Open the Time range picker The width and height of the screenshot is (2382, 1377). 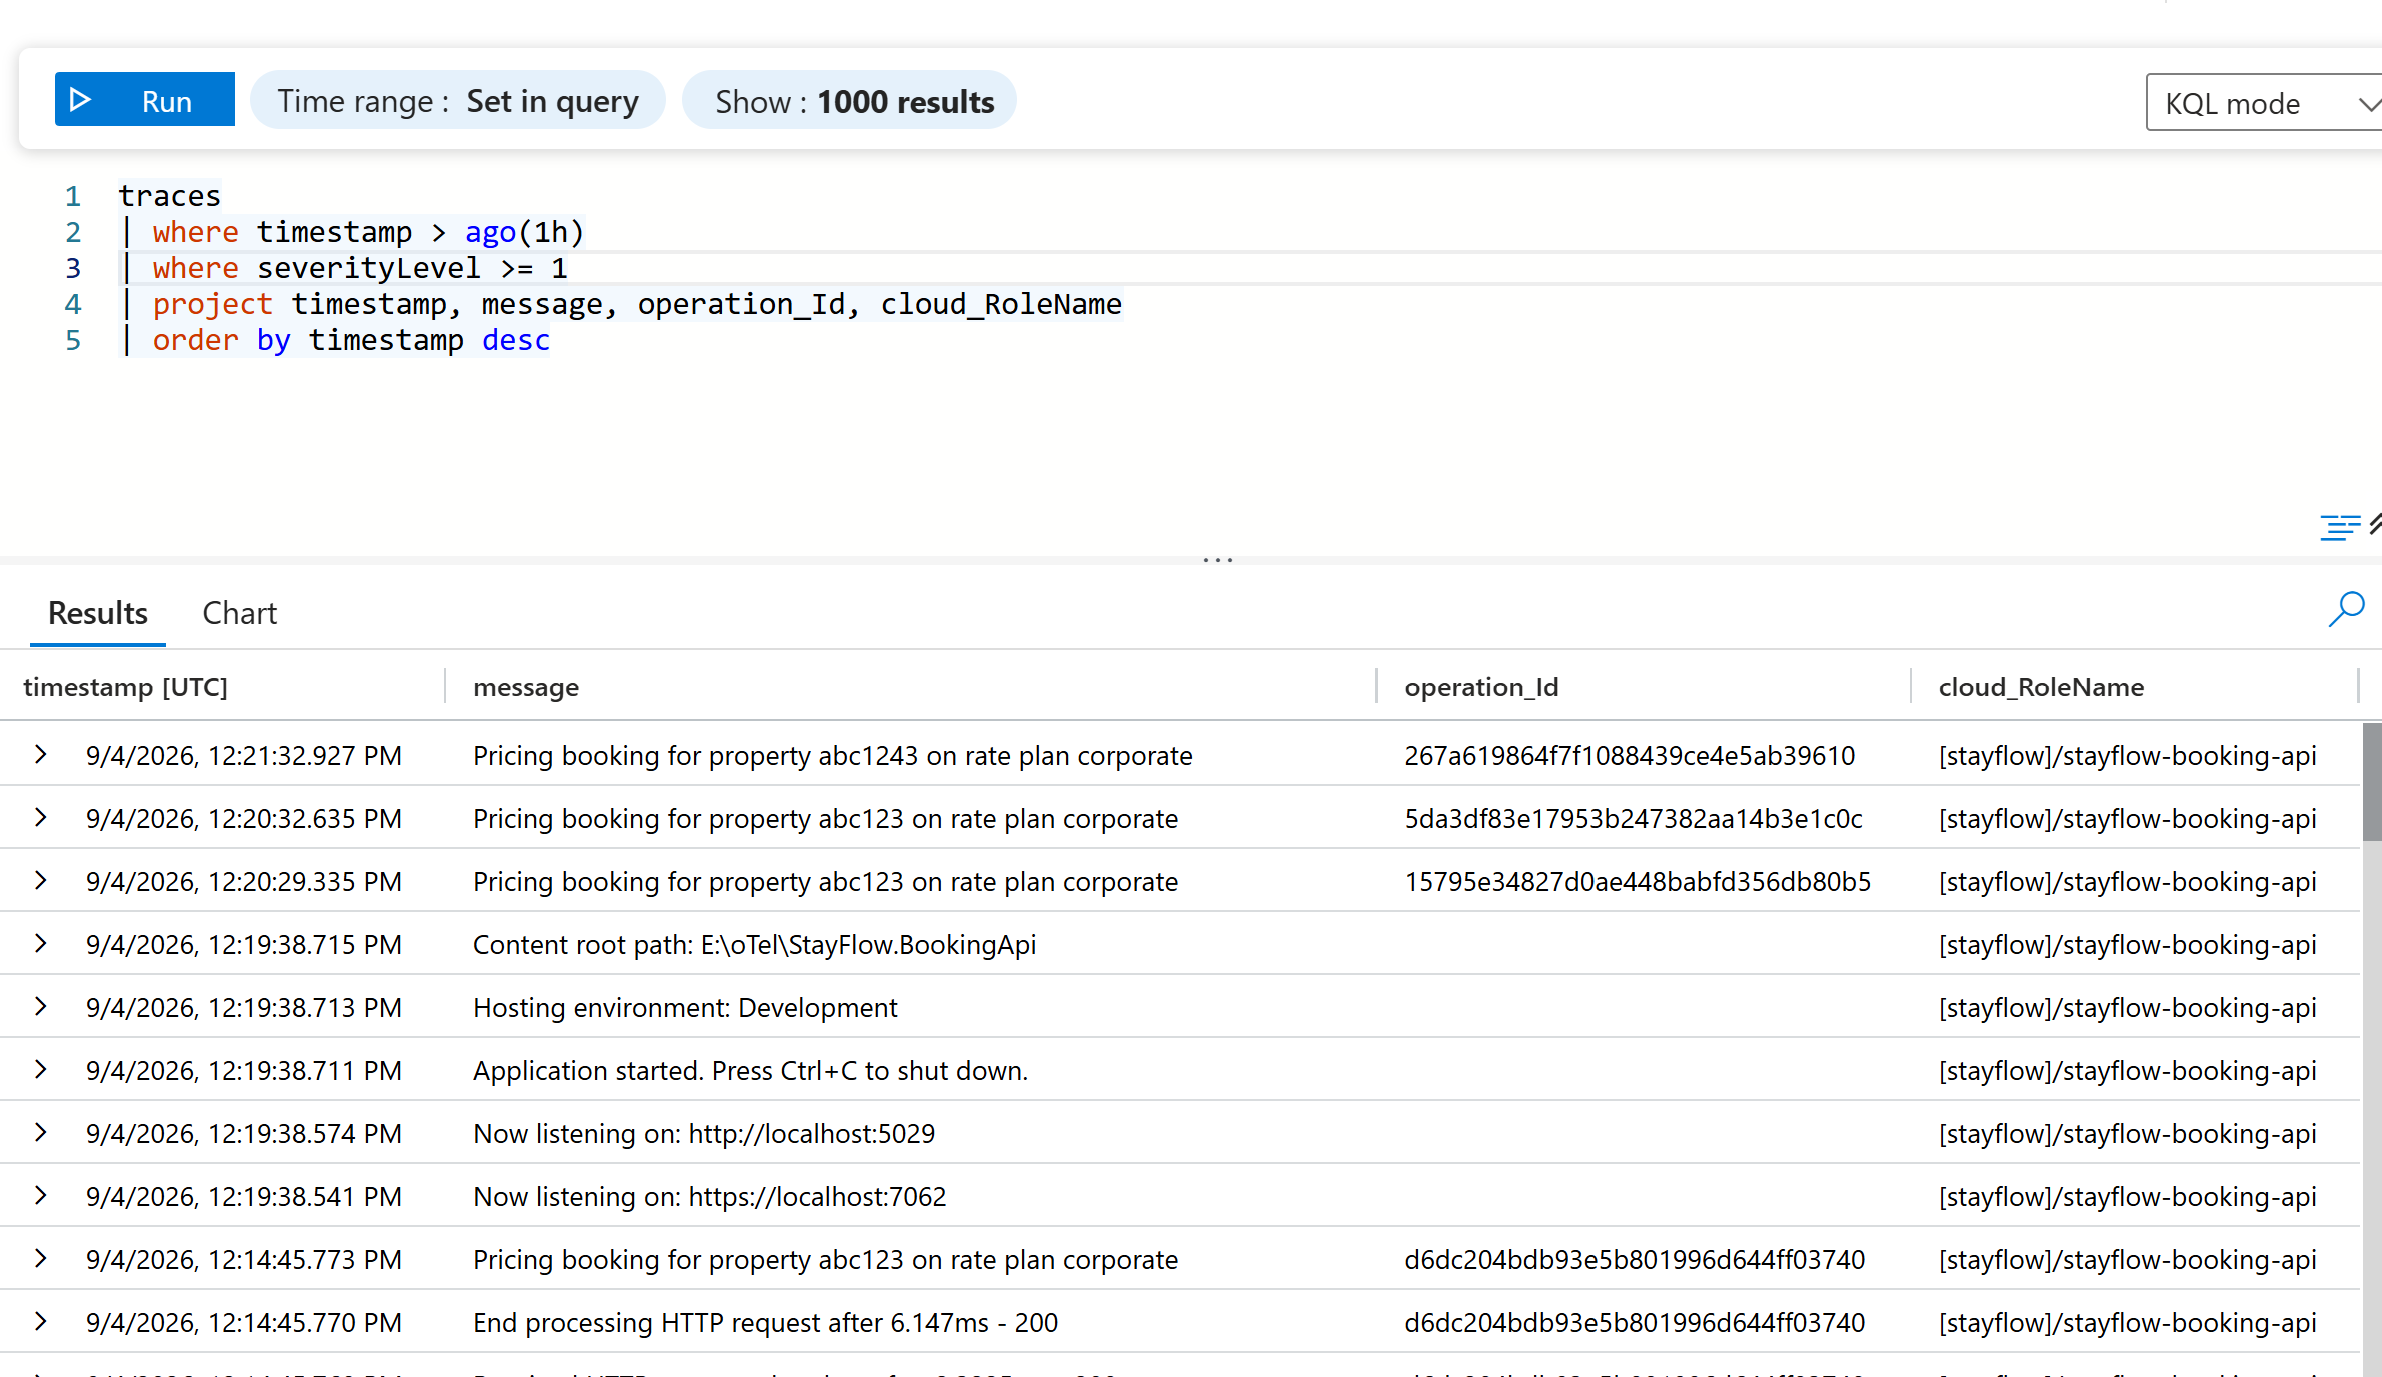[458, 101]
